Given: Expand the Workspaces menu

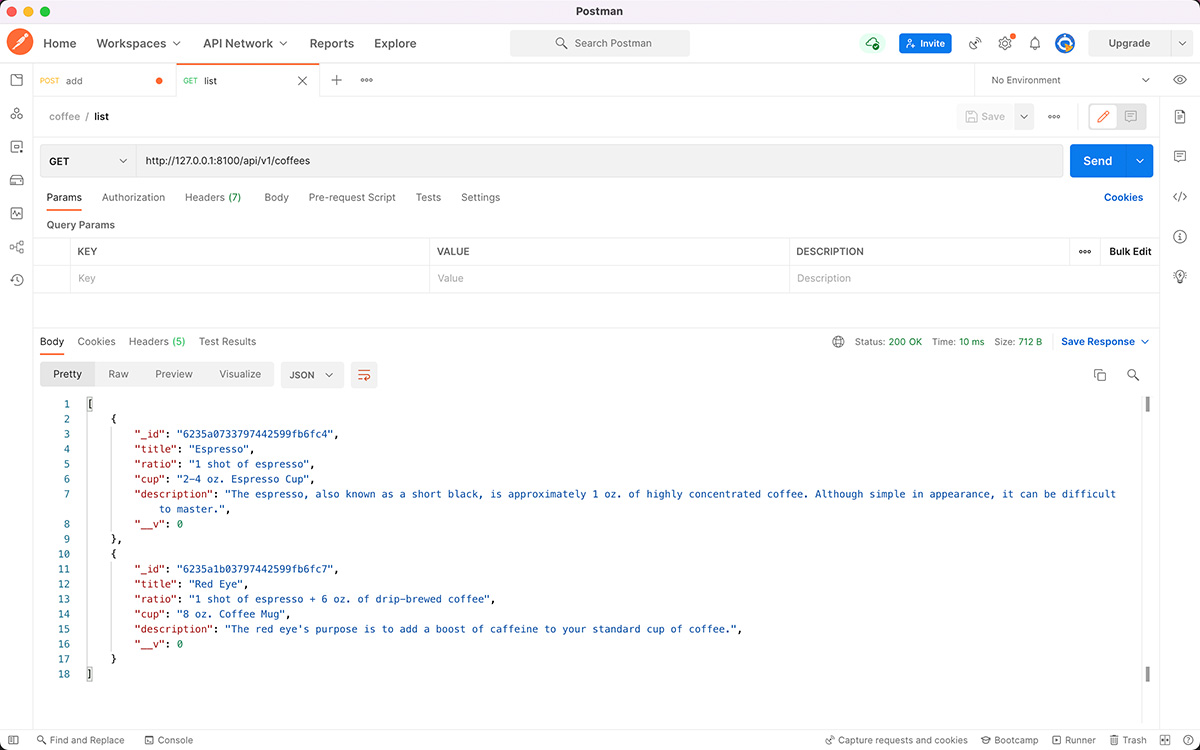Looking at the screenshot, I should (138, 43).
